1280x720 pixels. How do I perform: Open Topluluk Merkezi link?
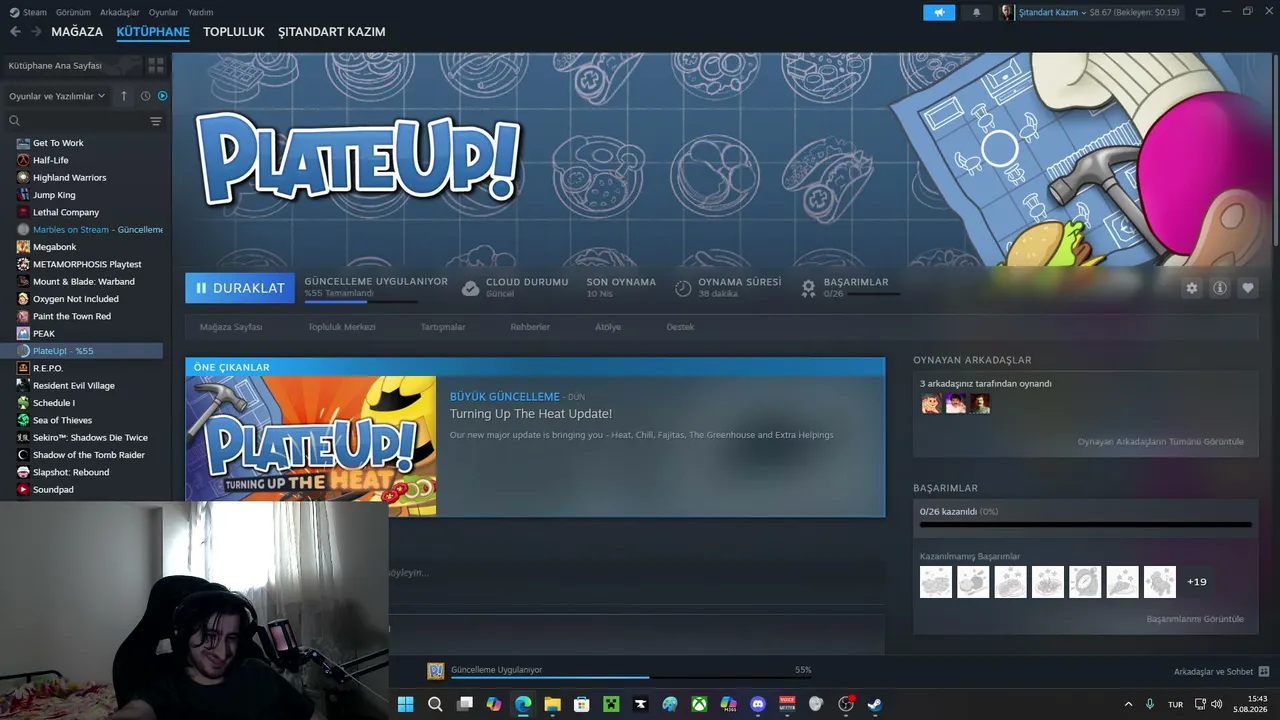coord(341,327)
